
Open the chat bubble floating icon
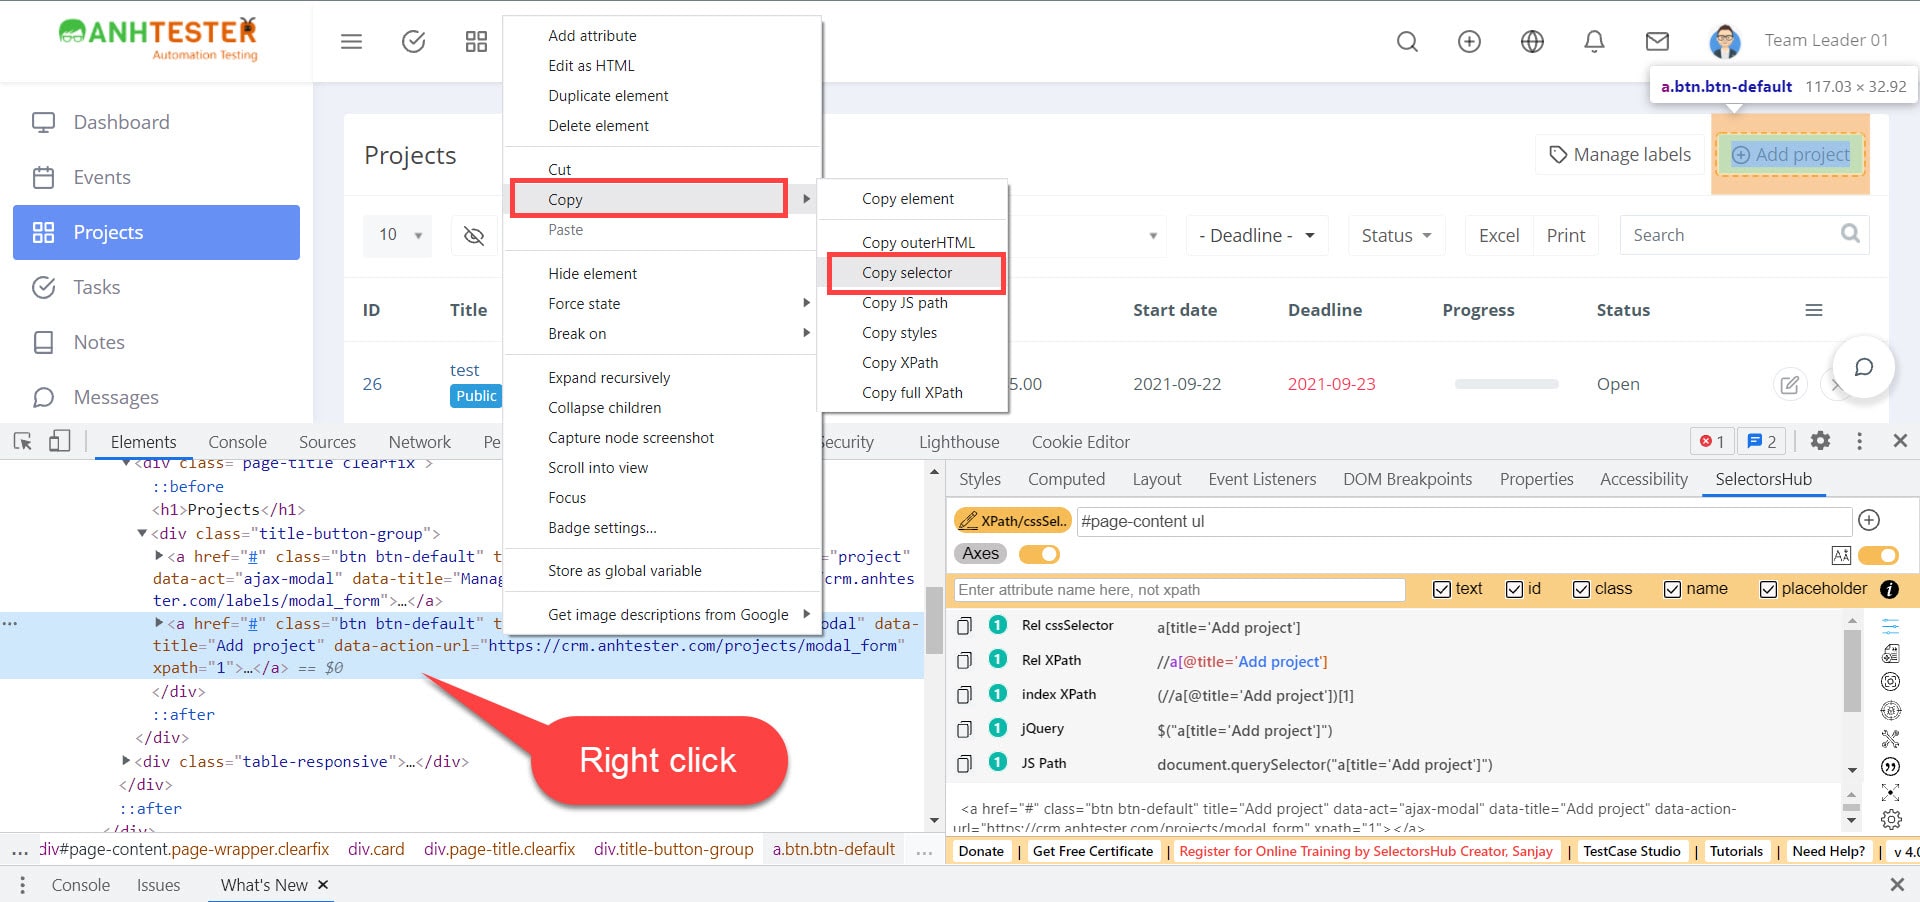[1864, 367]
